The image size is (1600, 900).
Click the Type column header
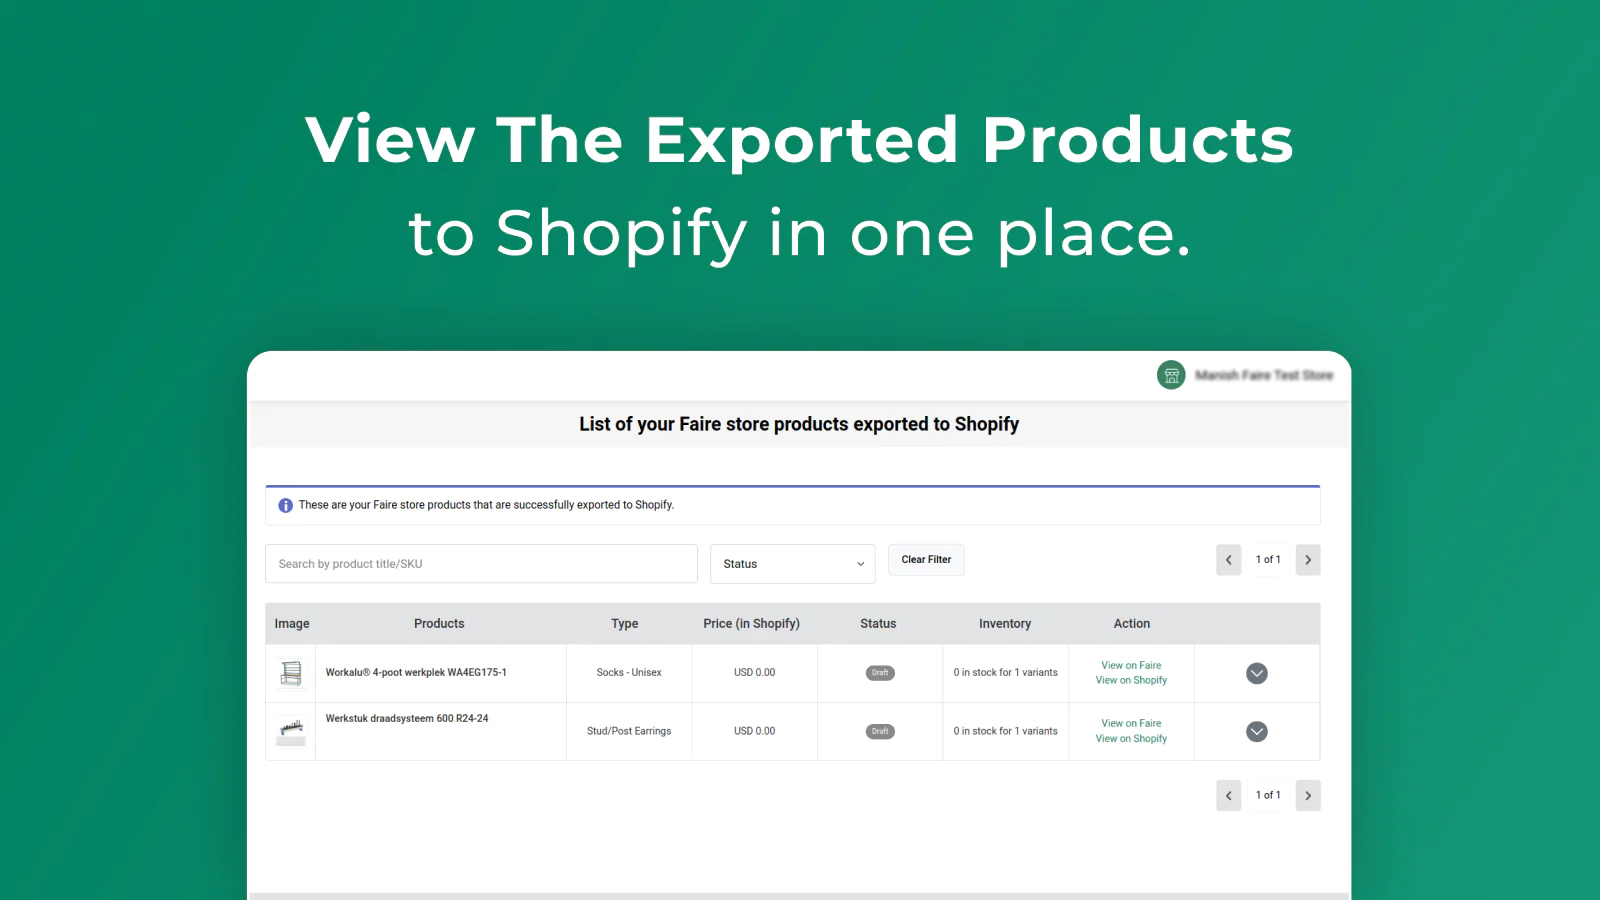point(625,623)
